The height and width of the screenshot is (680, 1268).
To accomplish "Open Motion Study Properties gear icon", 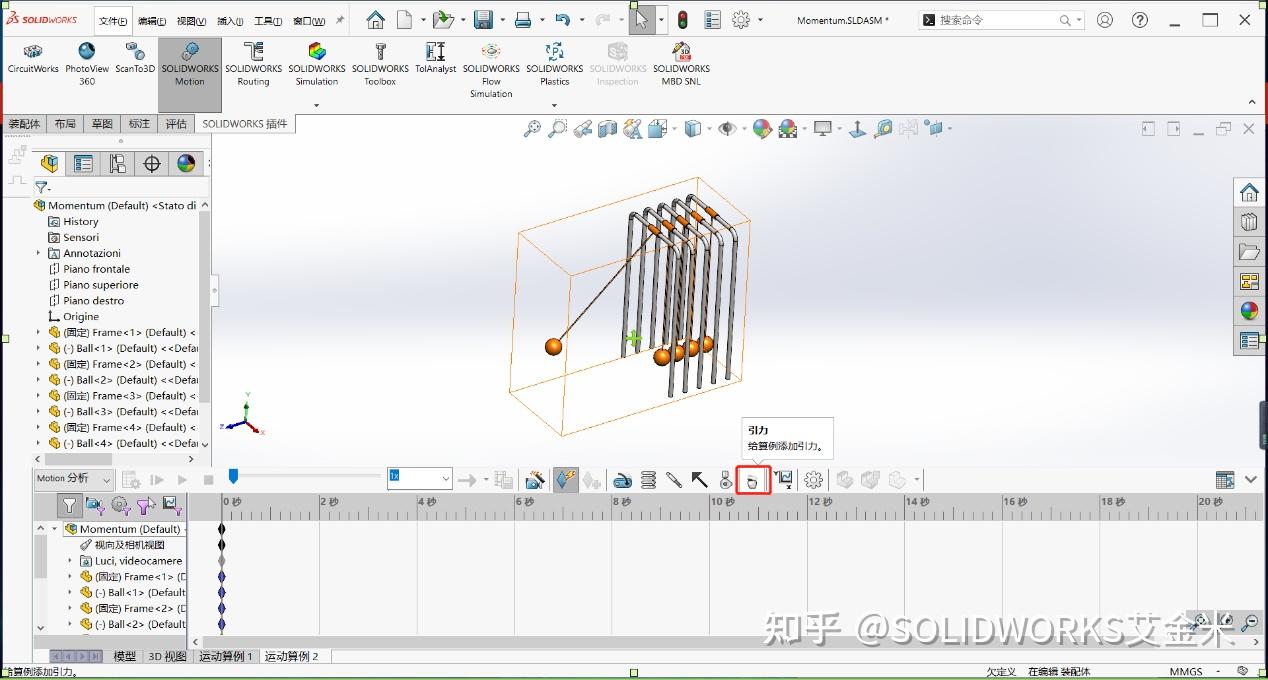I will [813, 480].
